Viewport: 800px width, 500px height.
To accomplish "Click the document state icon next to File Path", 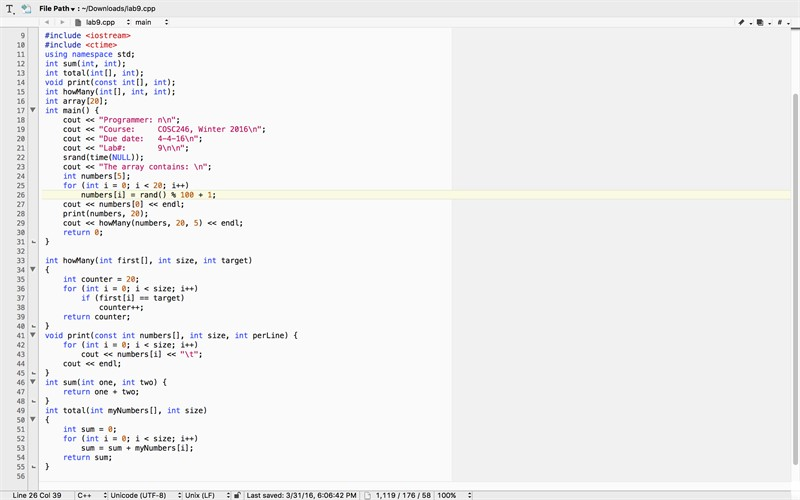I will click(26, 9).
